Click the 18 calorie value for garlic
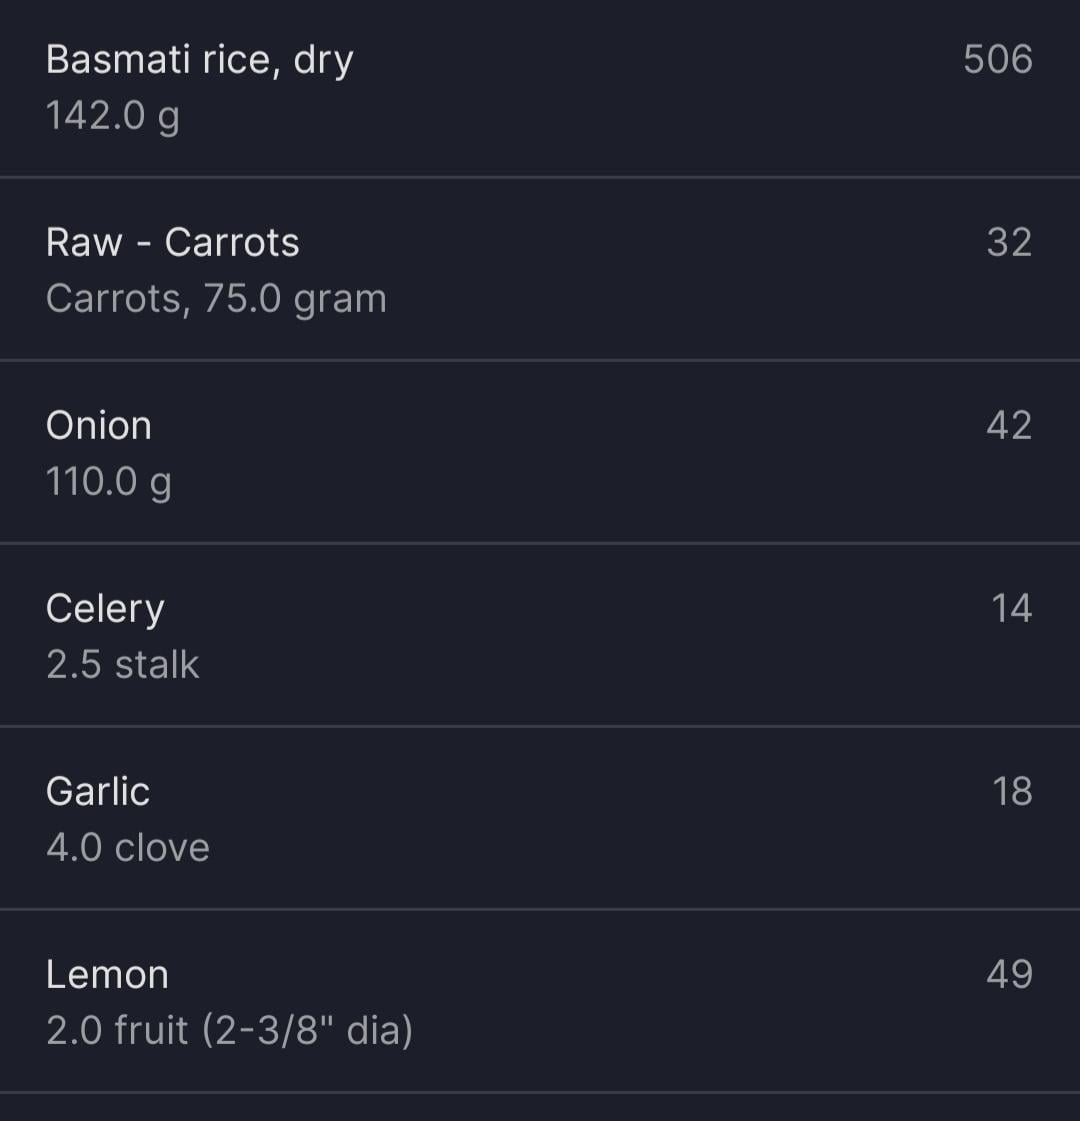The image size is (1080, 1121). pos(1011,792)
